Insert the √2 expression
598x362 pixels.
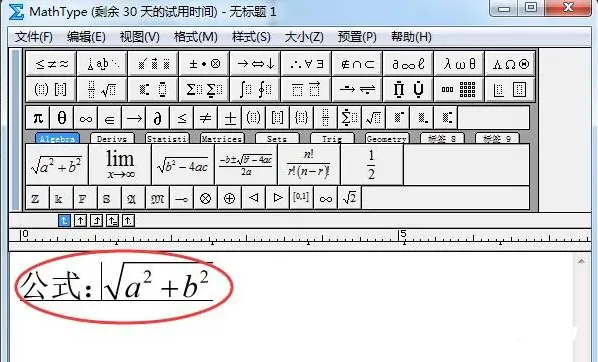pos(349,198)
